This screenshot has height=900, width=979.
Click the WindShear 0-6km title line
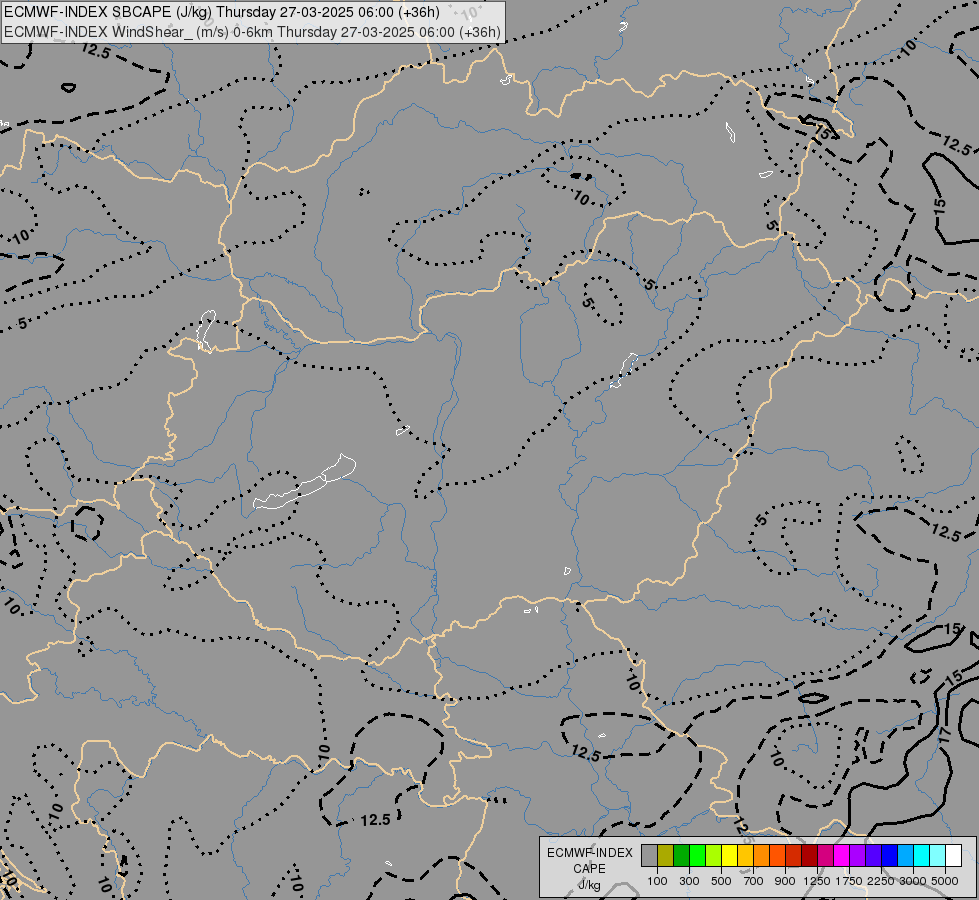(x=252, y=32)
